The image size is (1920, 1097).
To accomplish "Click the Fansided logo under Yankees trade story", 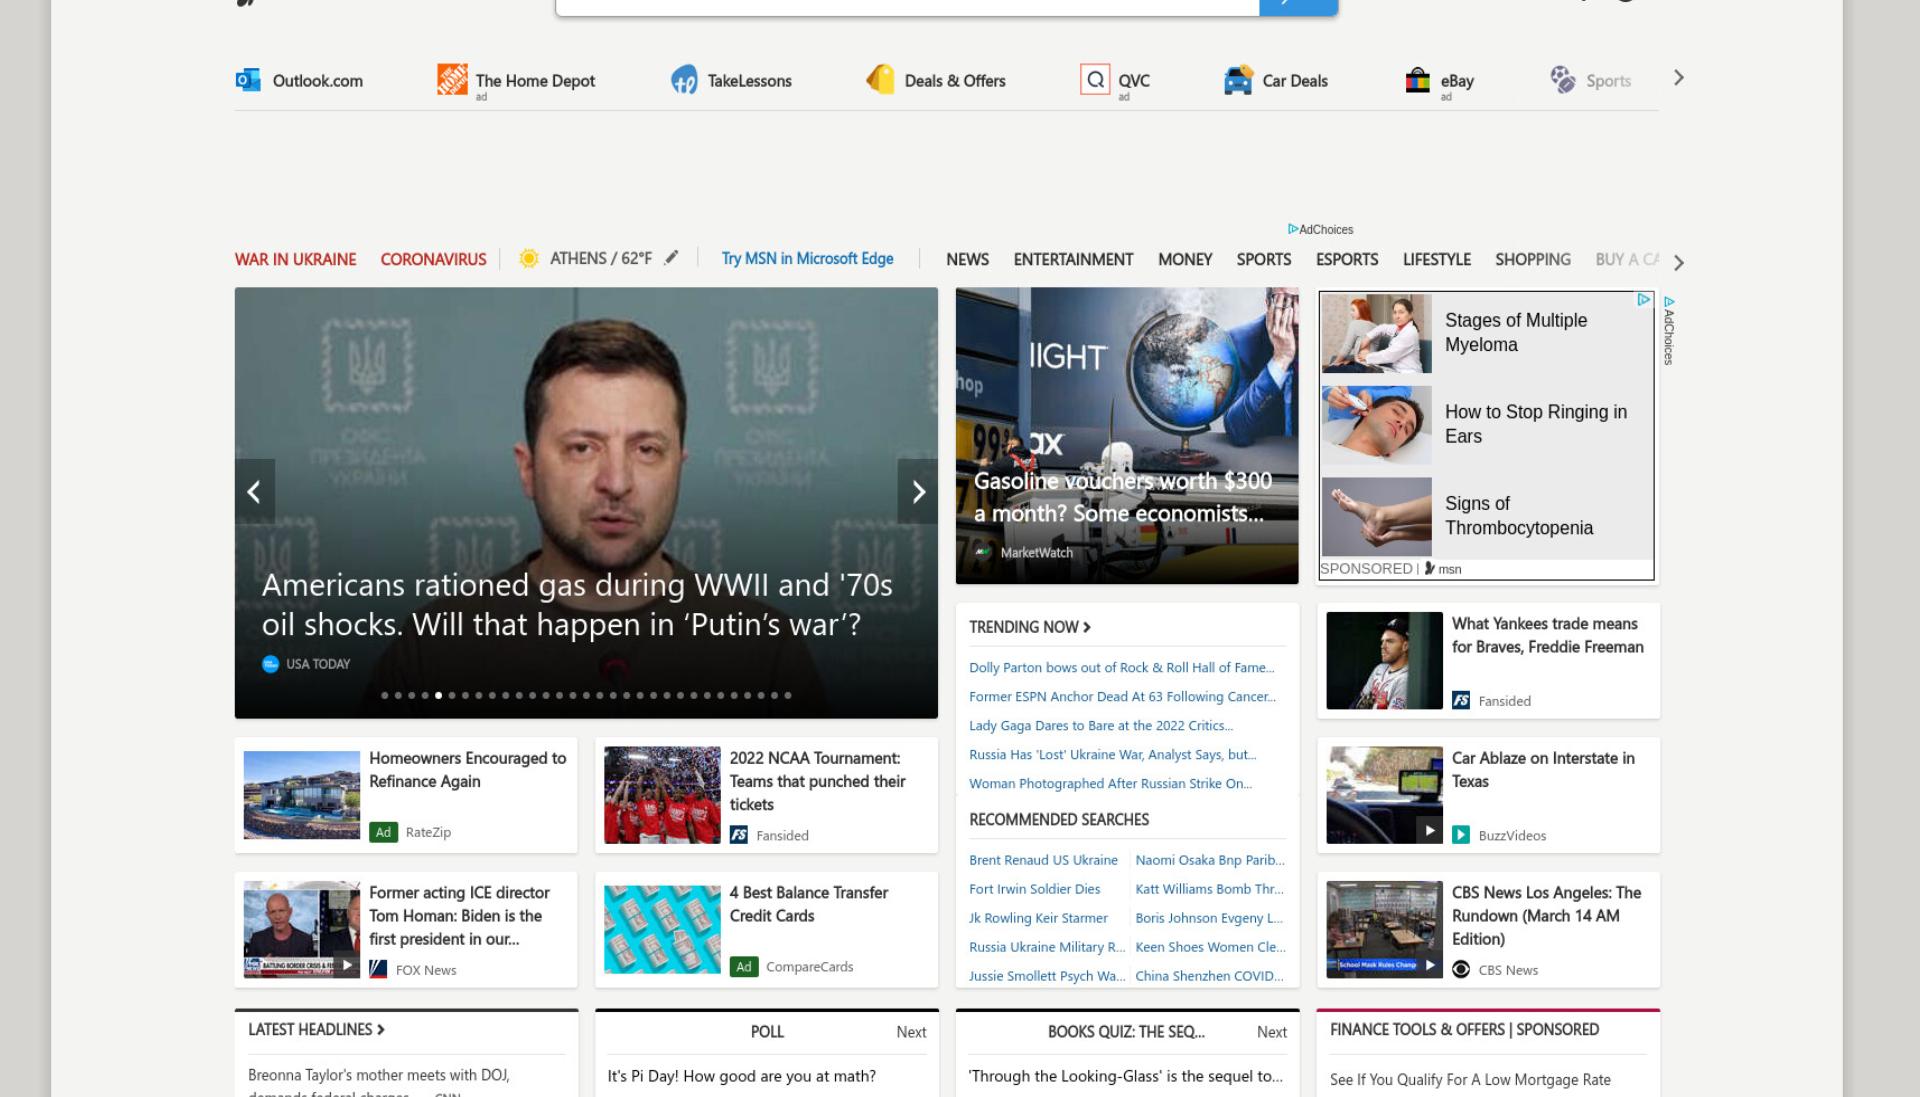I will [1461, 700].
